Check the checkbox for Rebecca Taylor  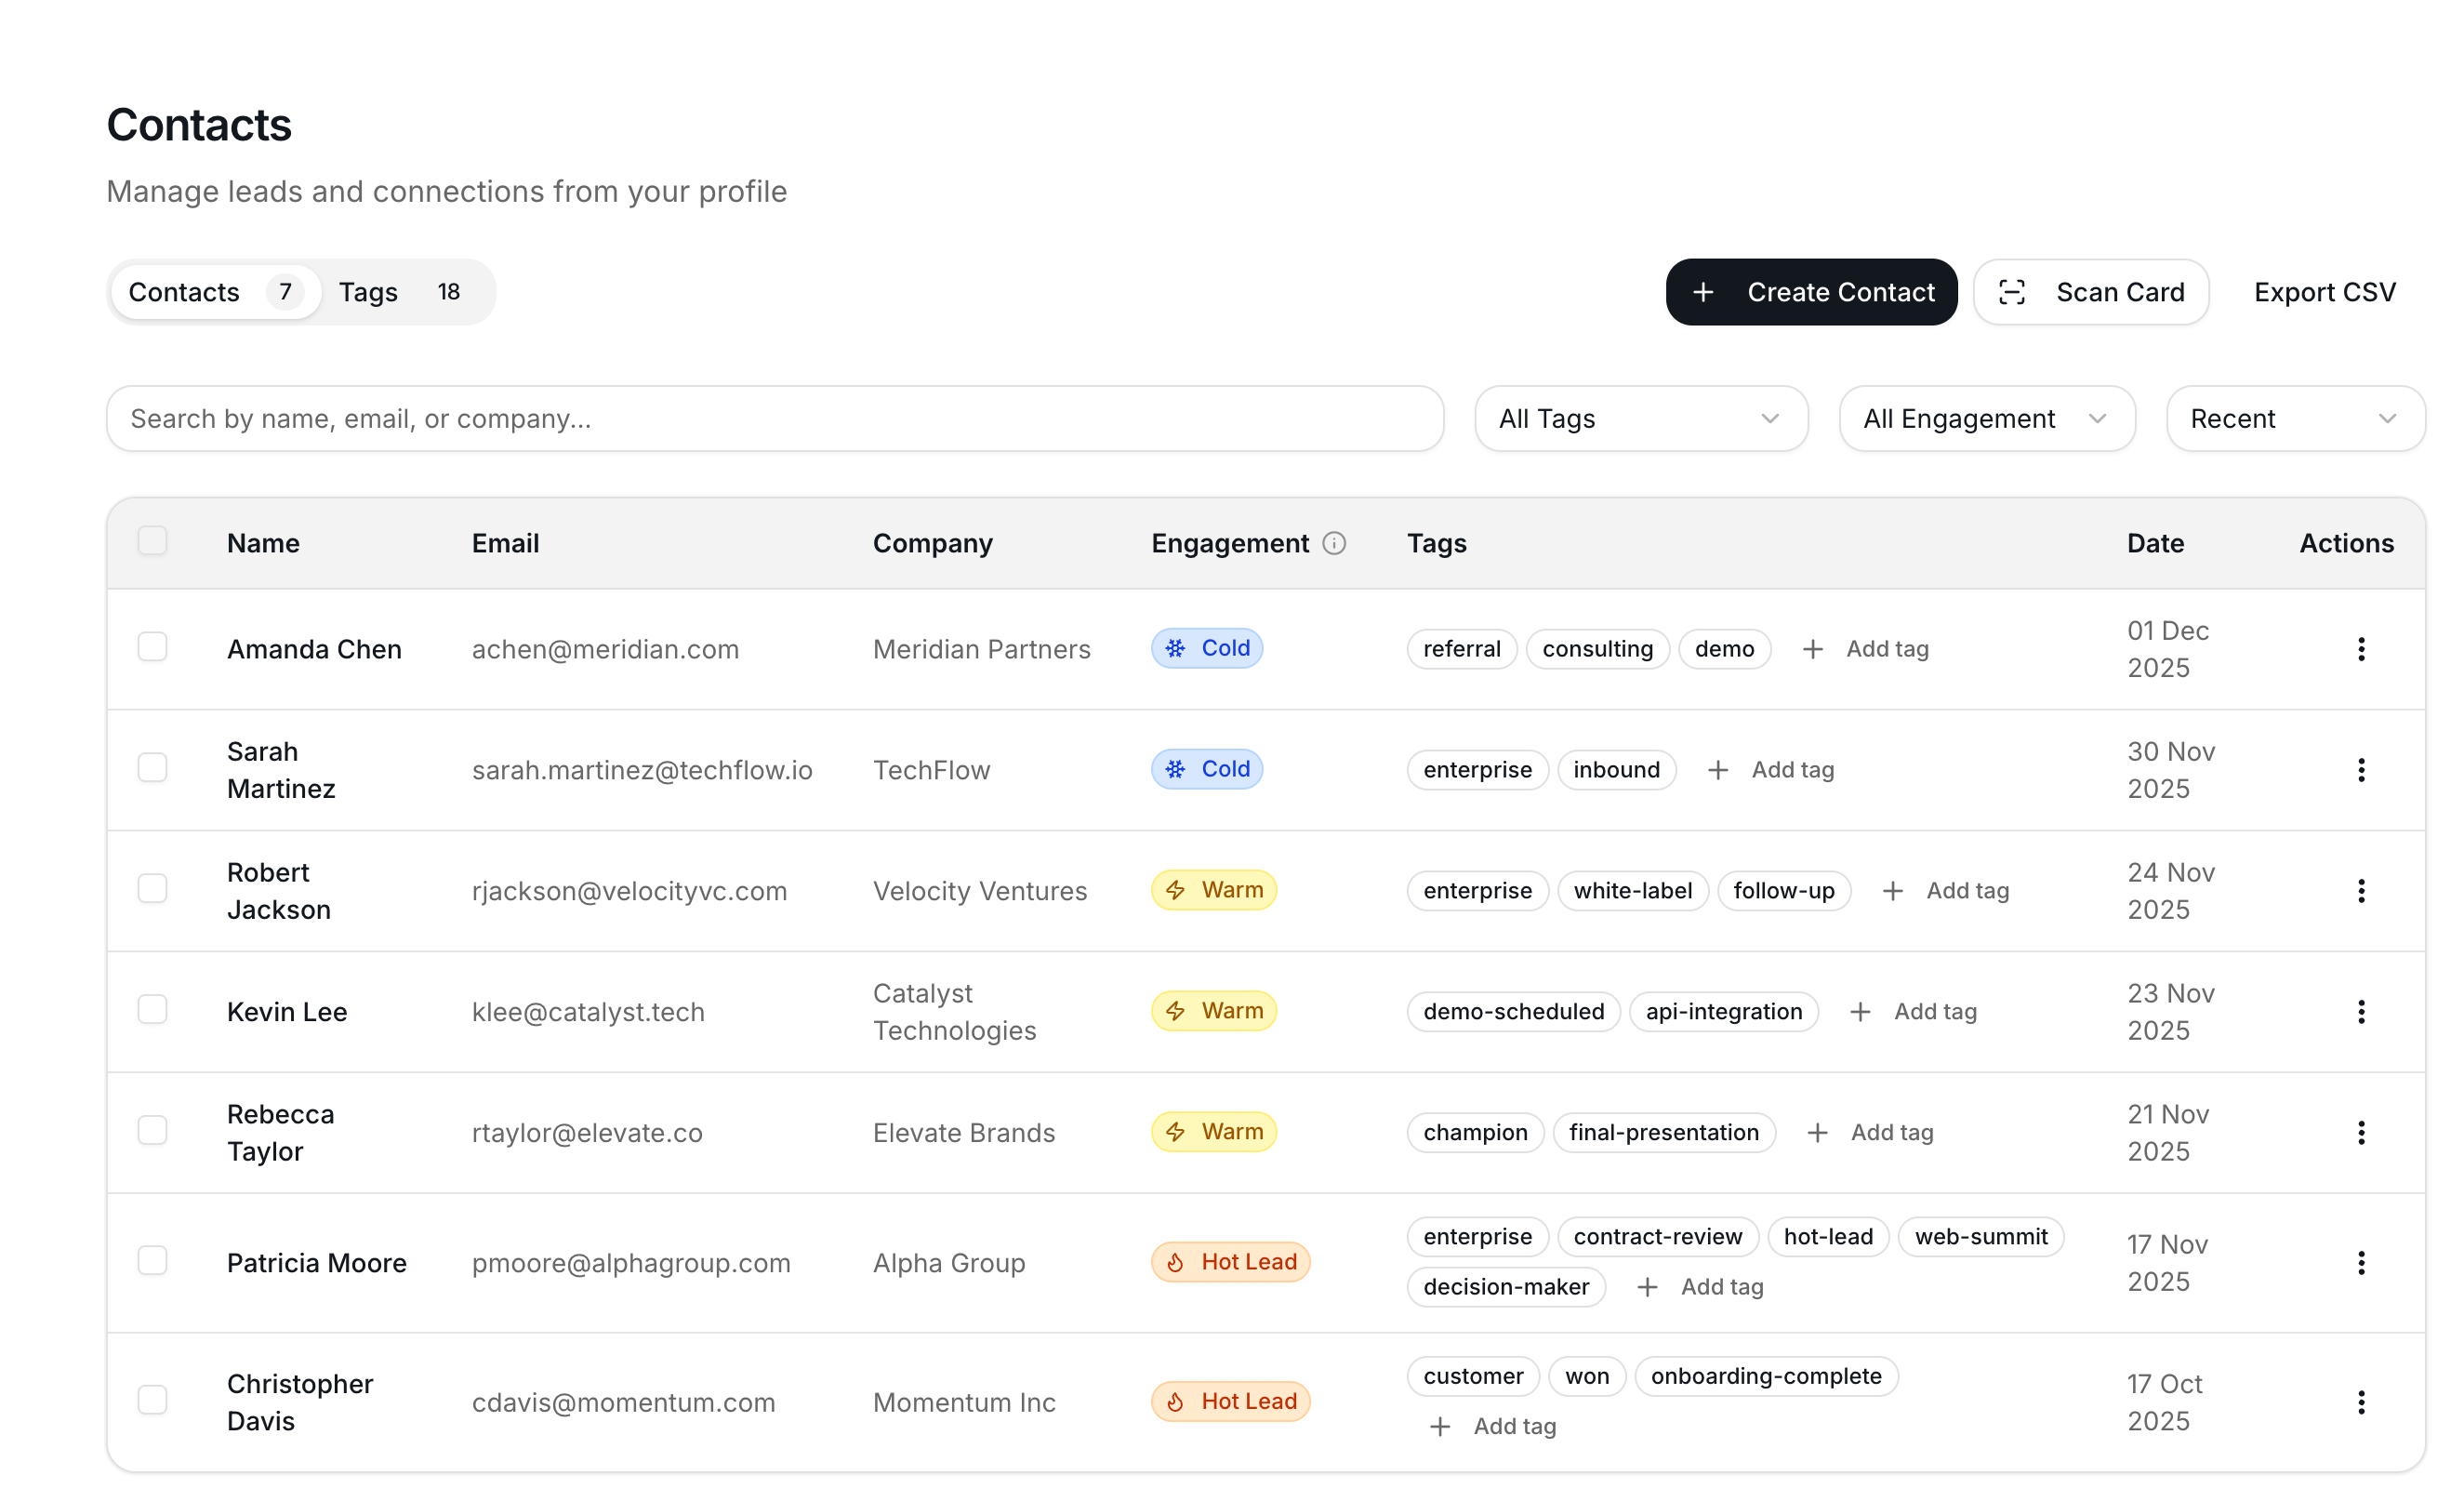tap(152, 1130)
